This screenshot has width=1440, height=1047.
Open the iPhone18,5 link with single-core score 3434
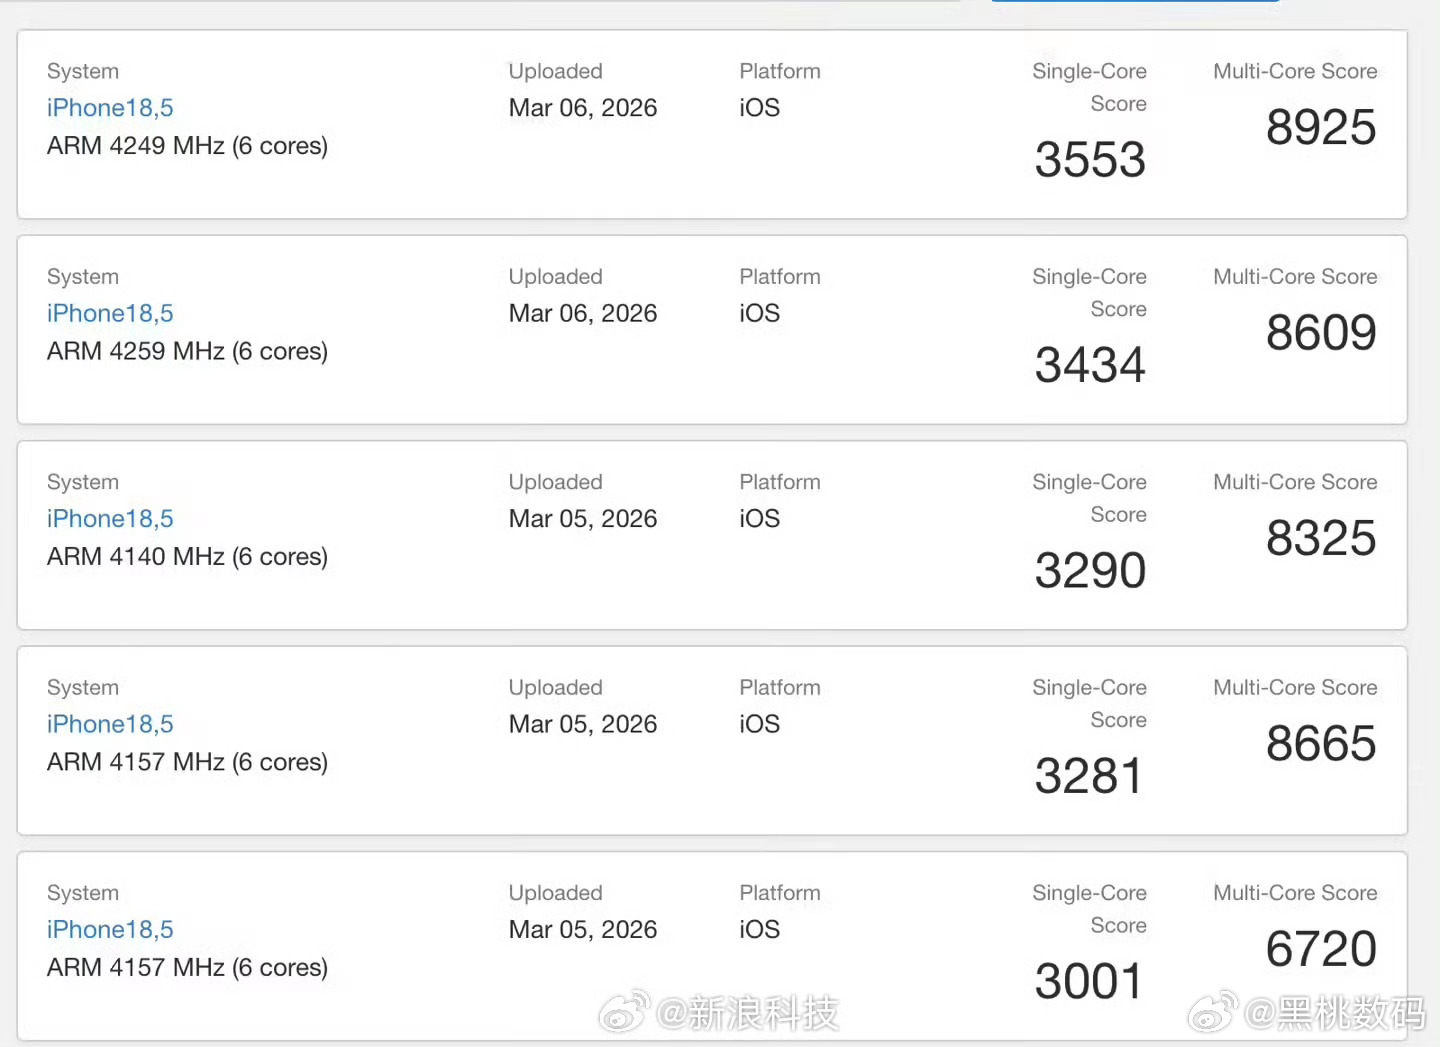pos(110,313)
